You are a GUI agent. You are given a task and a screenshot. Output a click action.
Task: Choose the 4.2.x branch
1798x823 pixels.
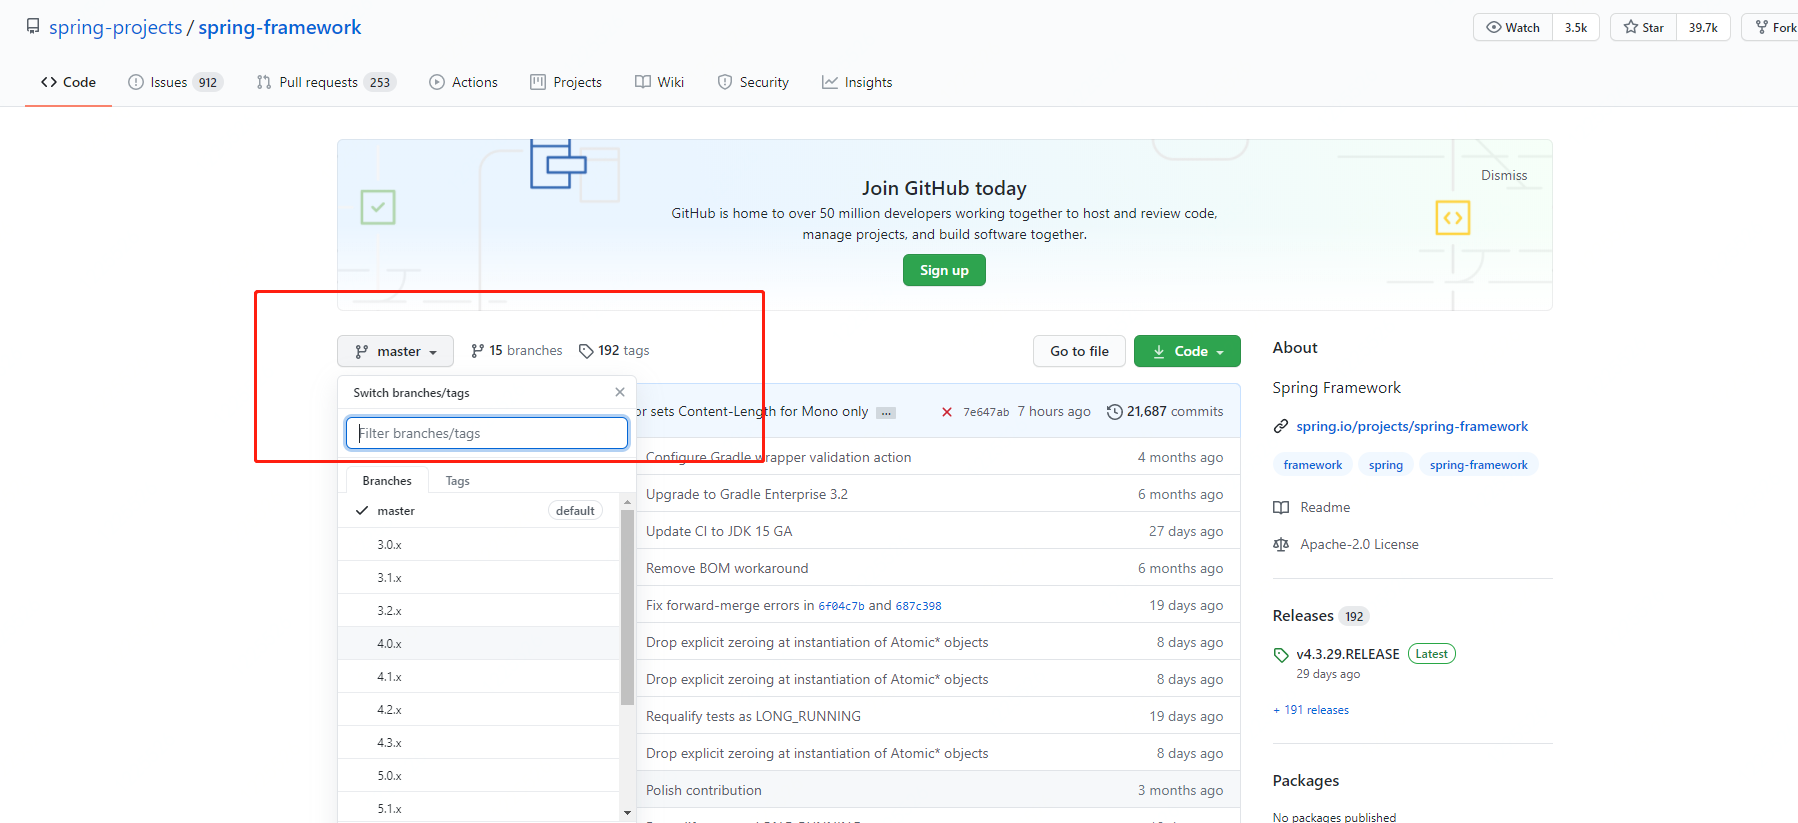coord(479,710)
